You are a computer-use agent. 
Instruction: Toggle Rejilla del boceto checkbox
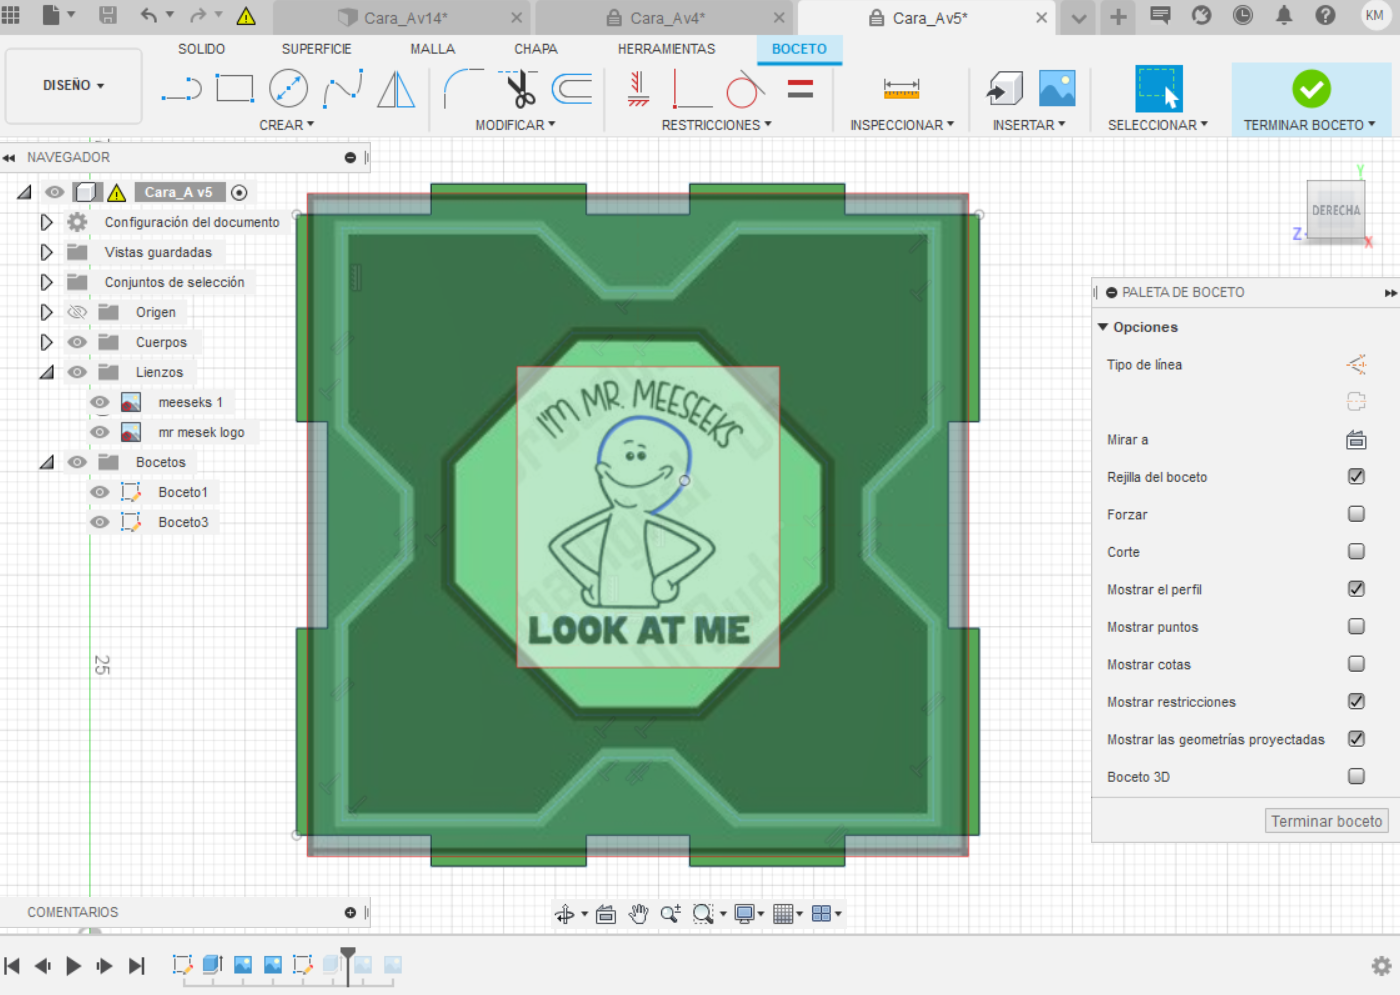pos(1356,476)
